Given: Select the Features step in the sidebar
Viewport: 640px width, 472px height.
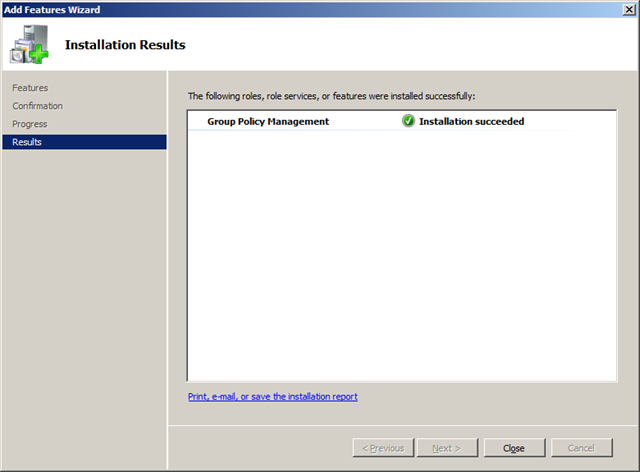Looking at the screenshot, I should tap(30, 88).
